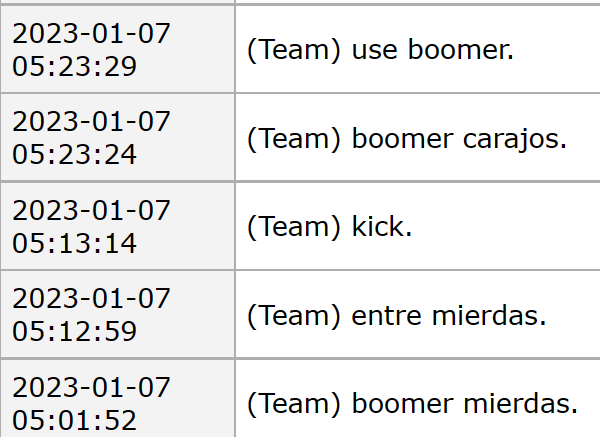Select the 05:12:59 time value
This screenshot has width=600, height=437.
point(75,331)
